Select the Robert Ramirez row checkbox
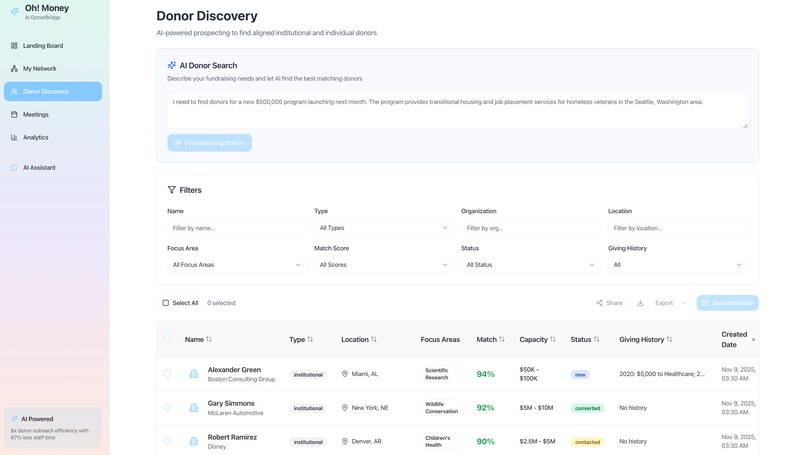This screenshot has height=455, width=806. click(167, 441)
